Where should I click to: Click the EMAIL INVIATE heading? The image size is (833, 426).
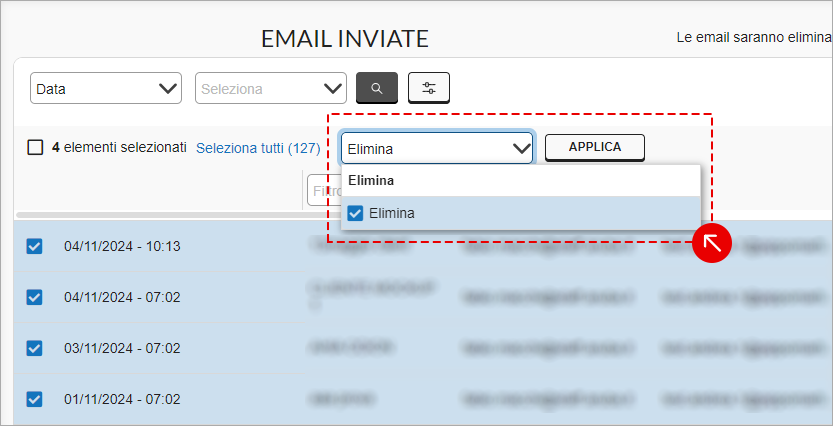[345, 39]
